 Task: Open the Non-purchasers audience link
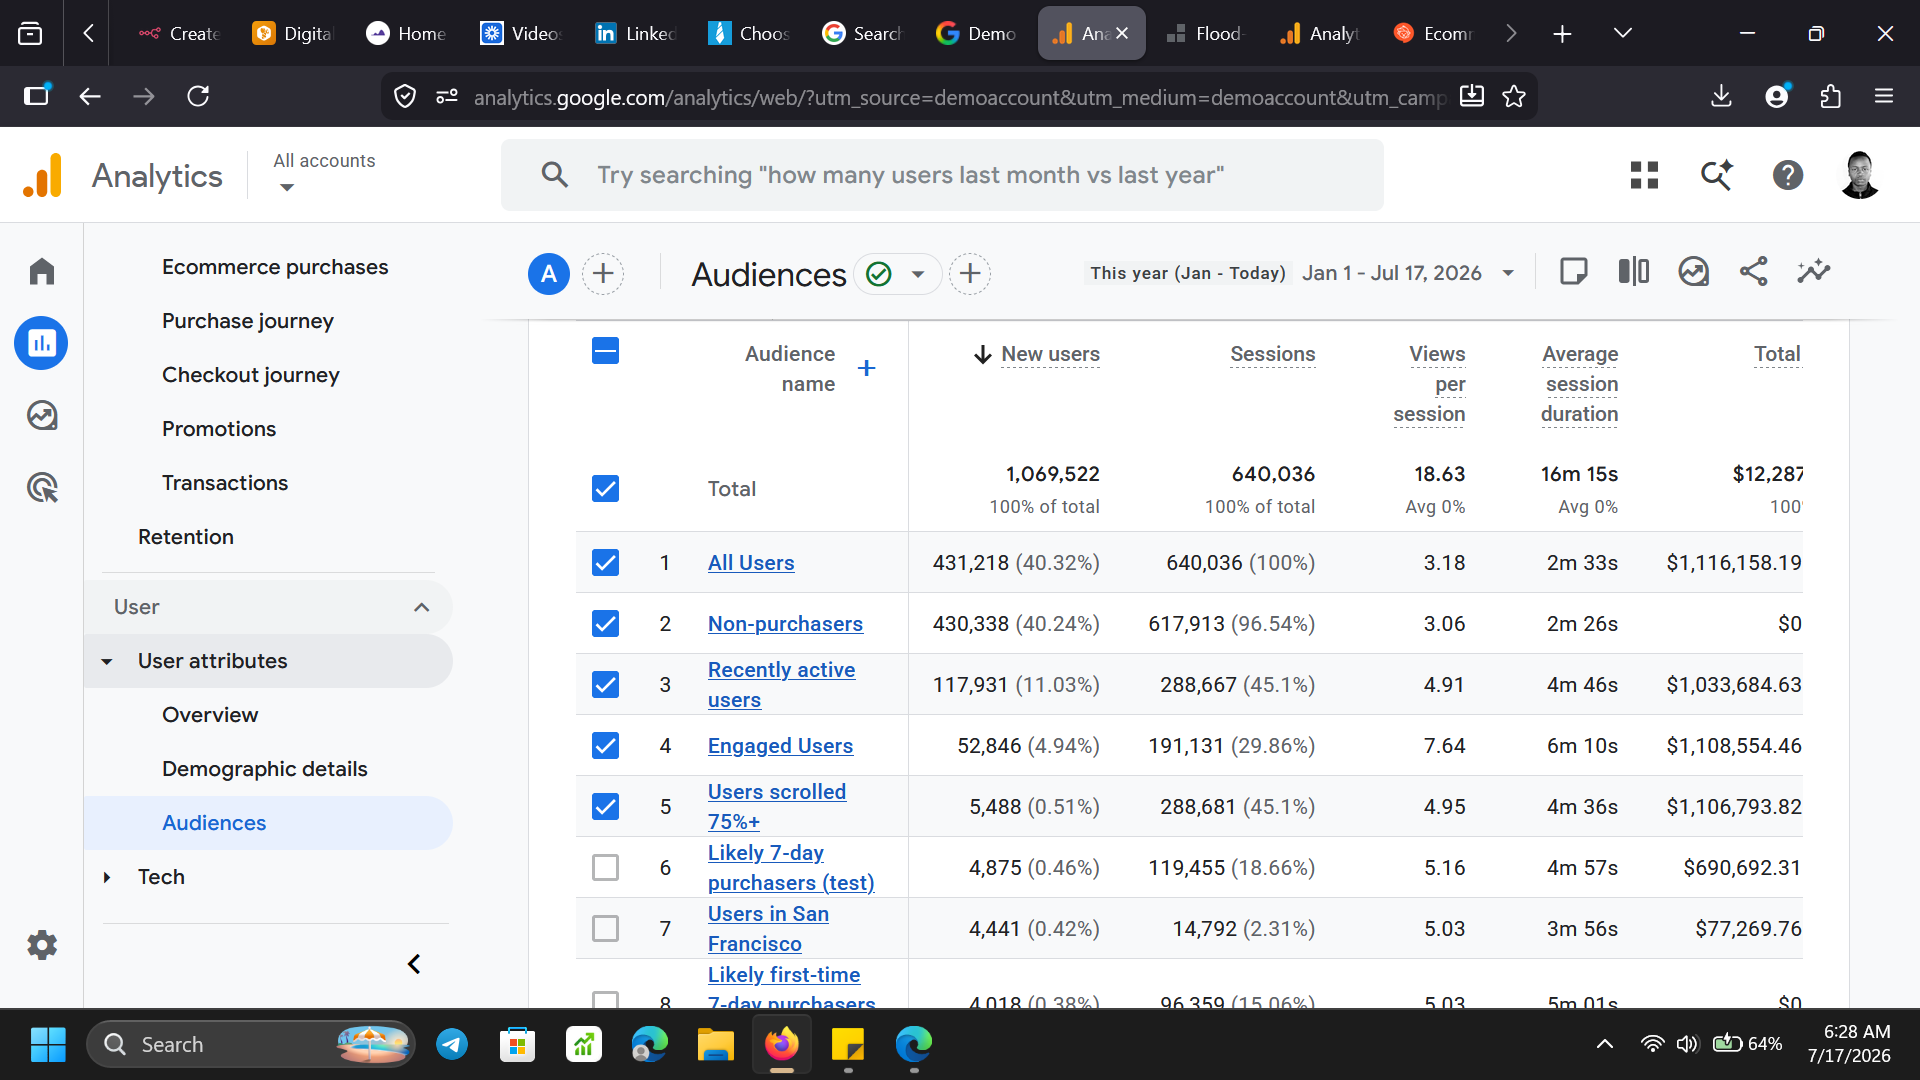pos(785,623)
